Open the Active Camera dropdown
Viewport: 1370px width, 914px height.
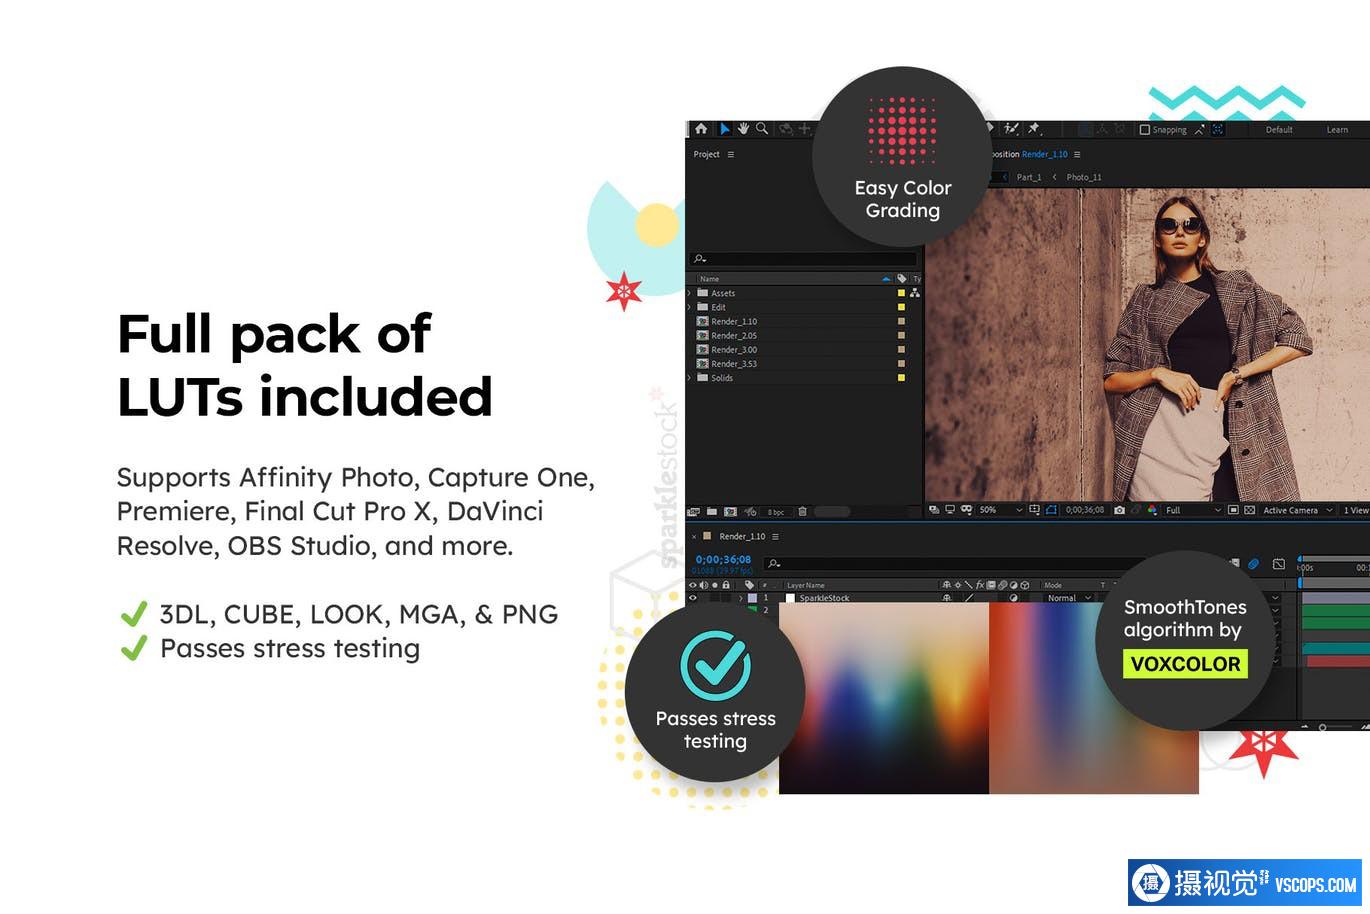tap(1297, 510)
